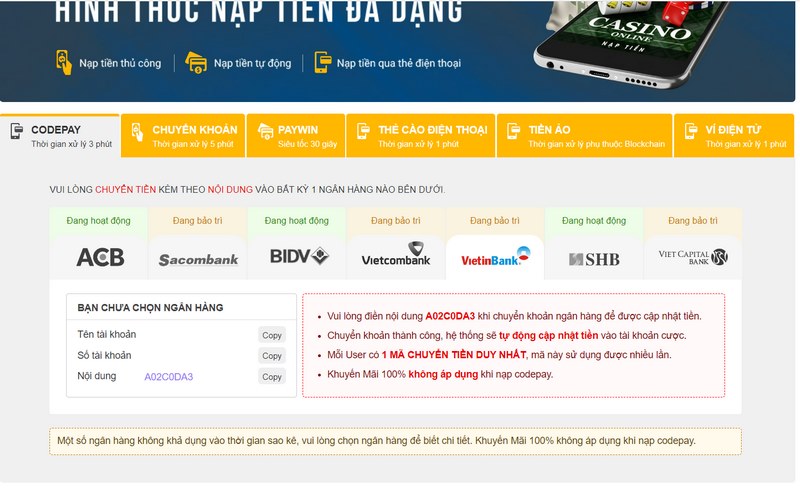800x489 pixels.
Task: Copy the account number (Số tài khoản)
Action: pos(272,356)
